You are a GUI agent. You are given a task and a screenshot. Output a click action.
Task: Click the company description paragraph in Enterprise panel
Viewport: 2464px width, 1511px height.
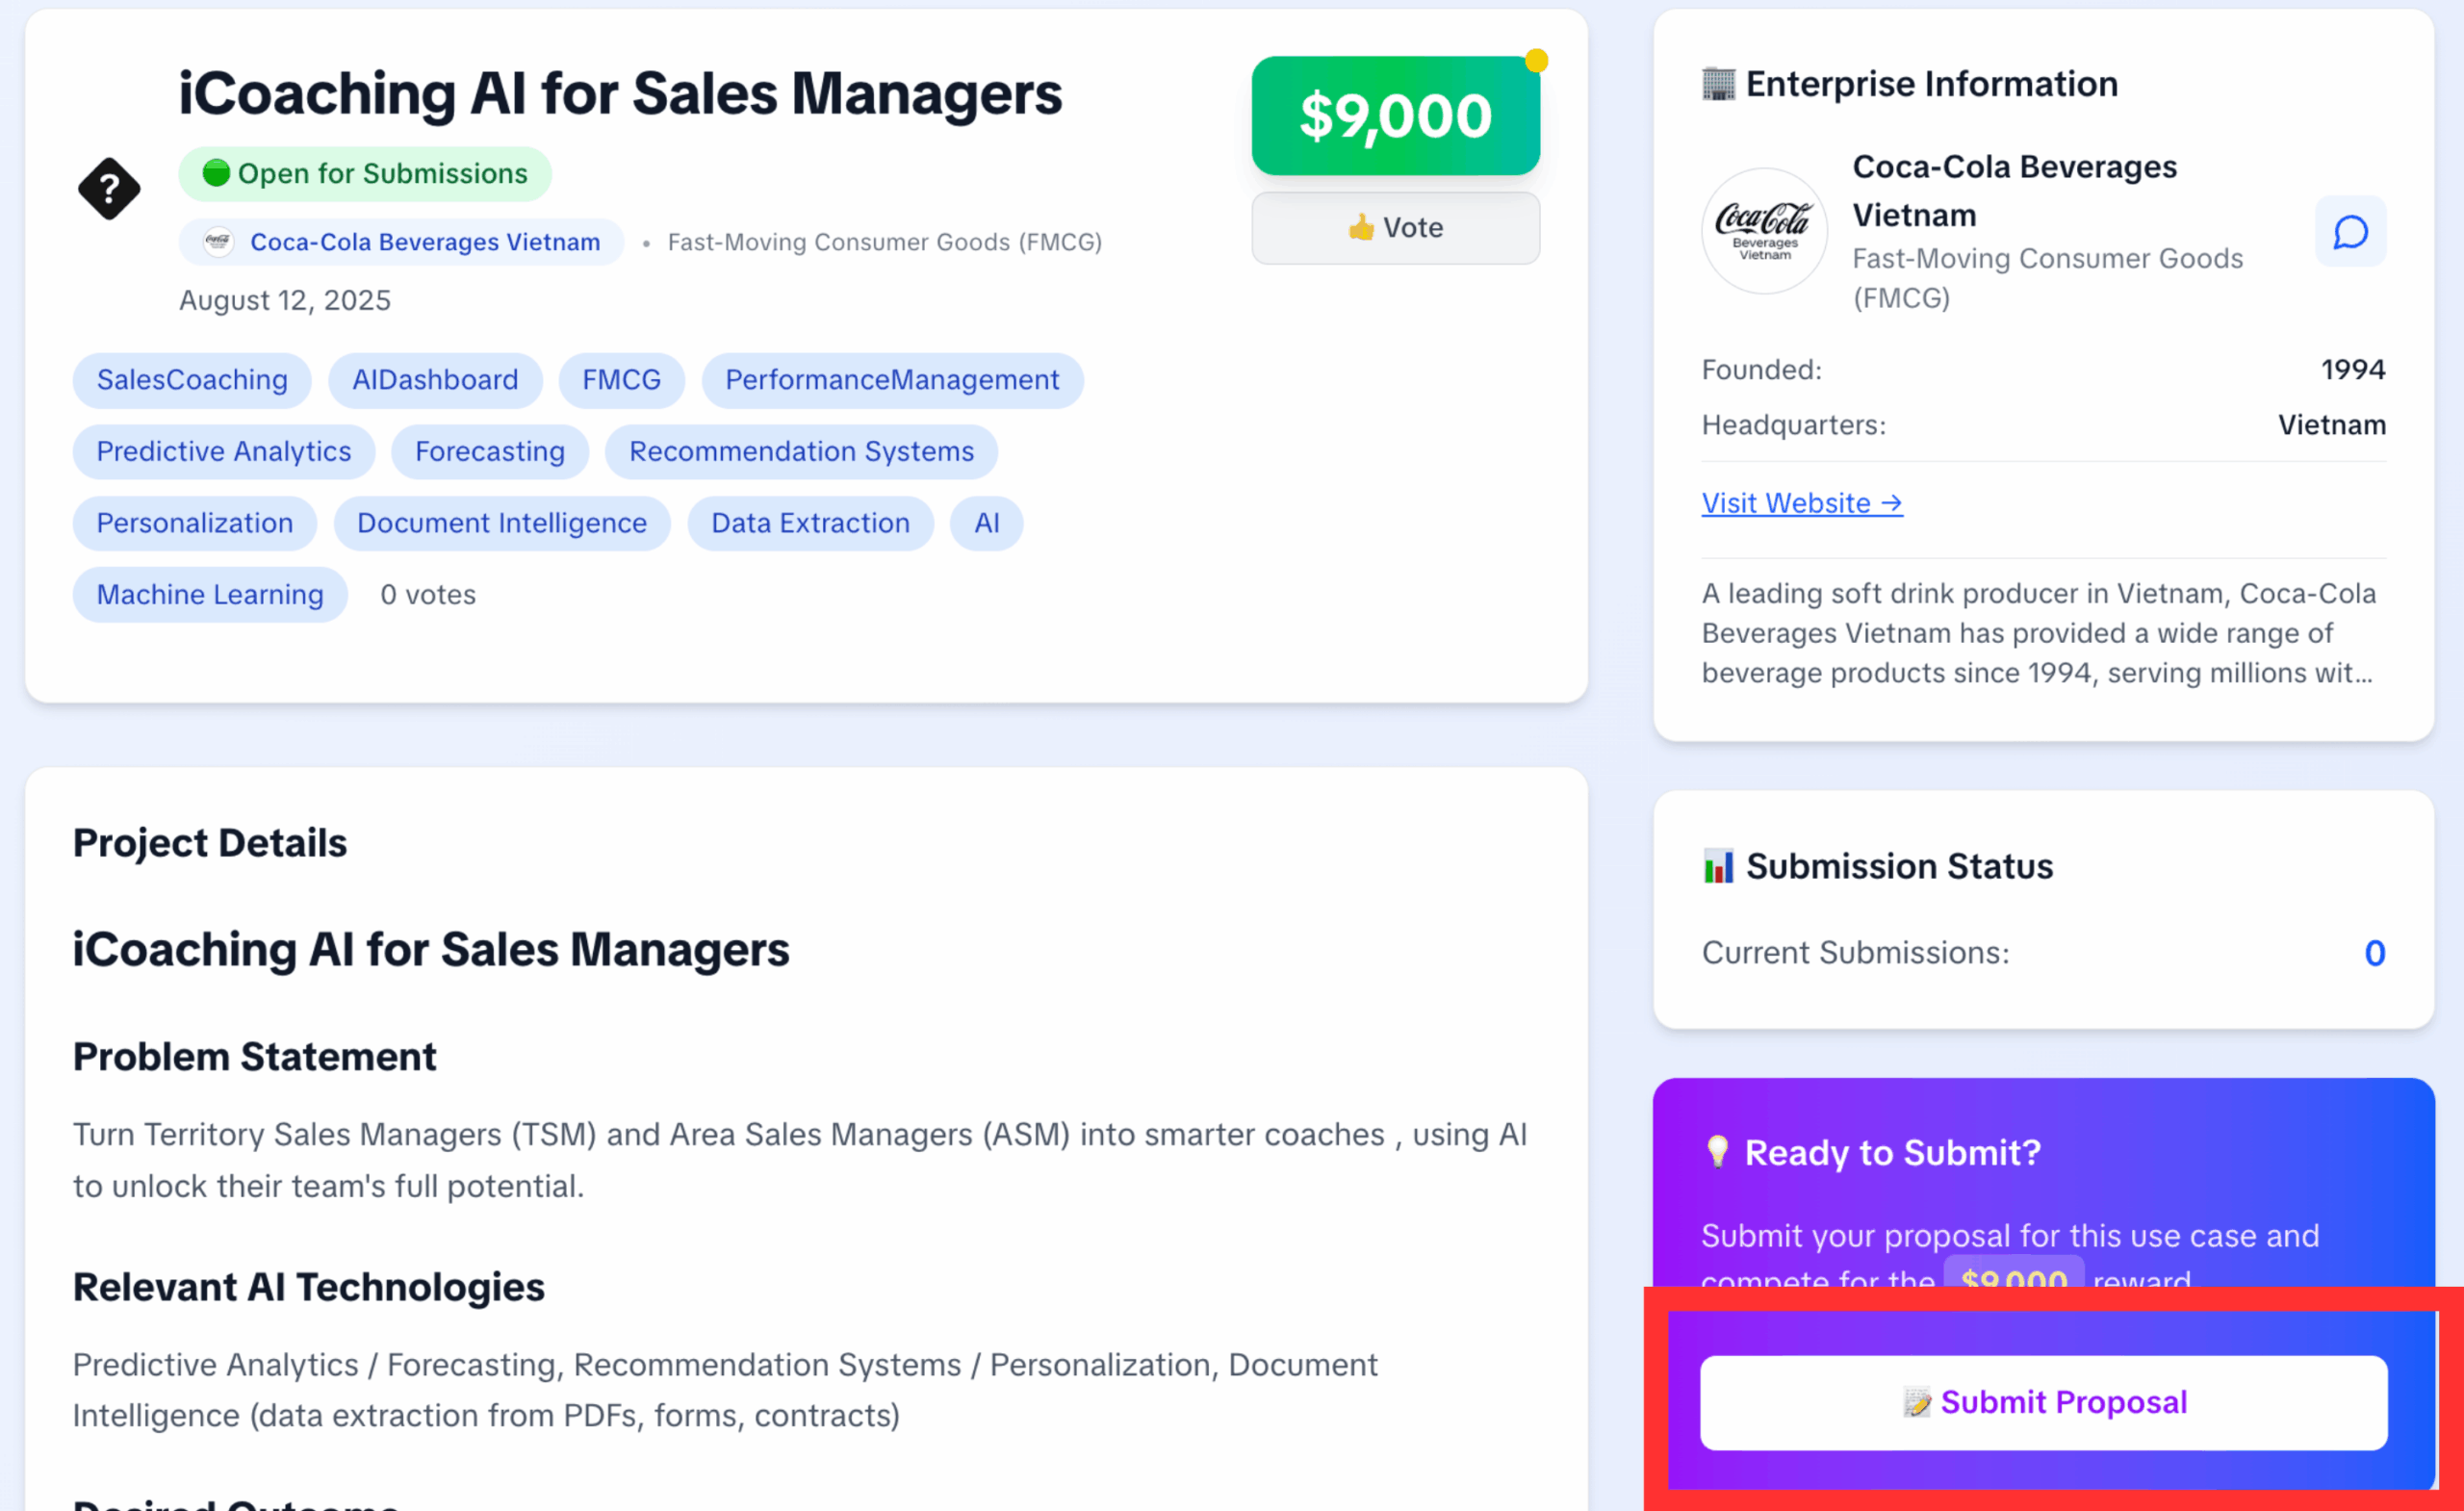coord(2038,633)
